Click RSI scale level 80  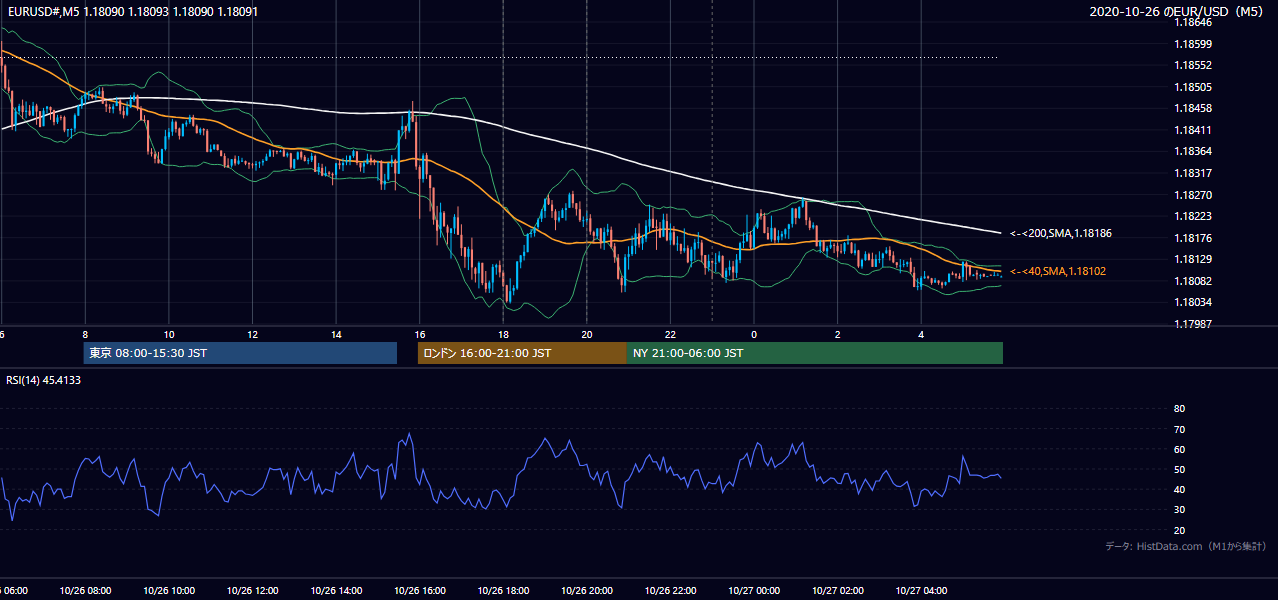tap(1179, 409)
